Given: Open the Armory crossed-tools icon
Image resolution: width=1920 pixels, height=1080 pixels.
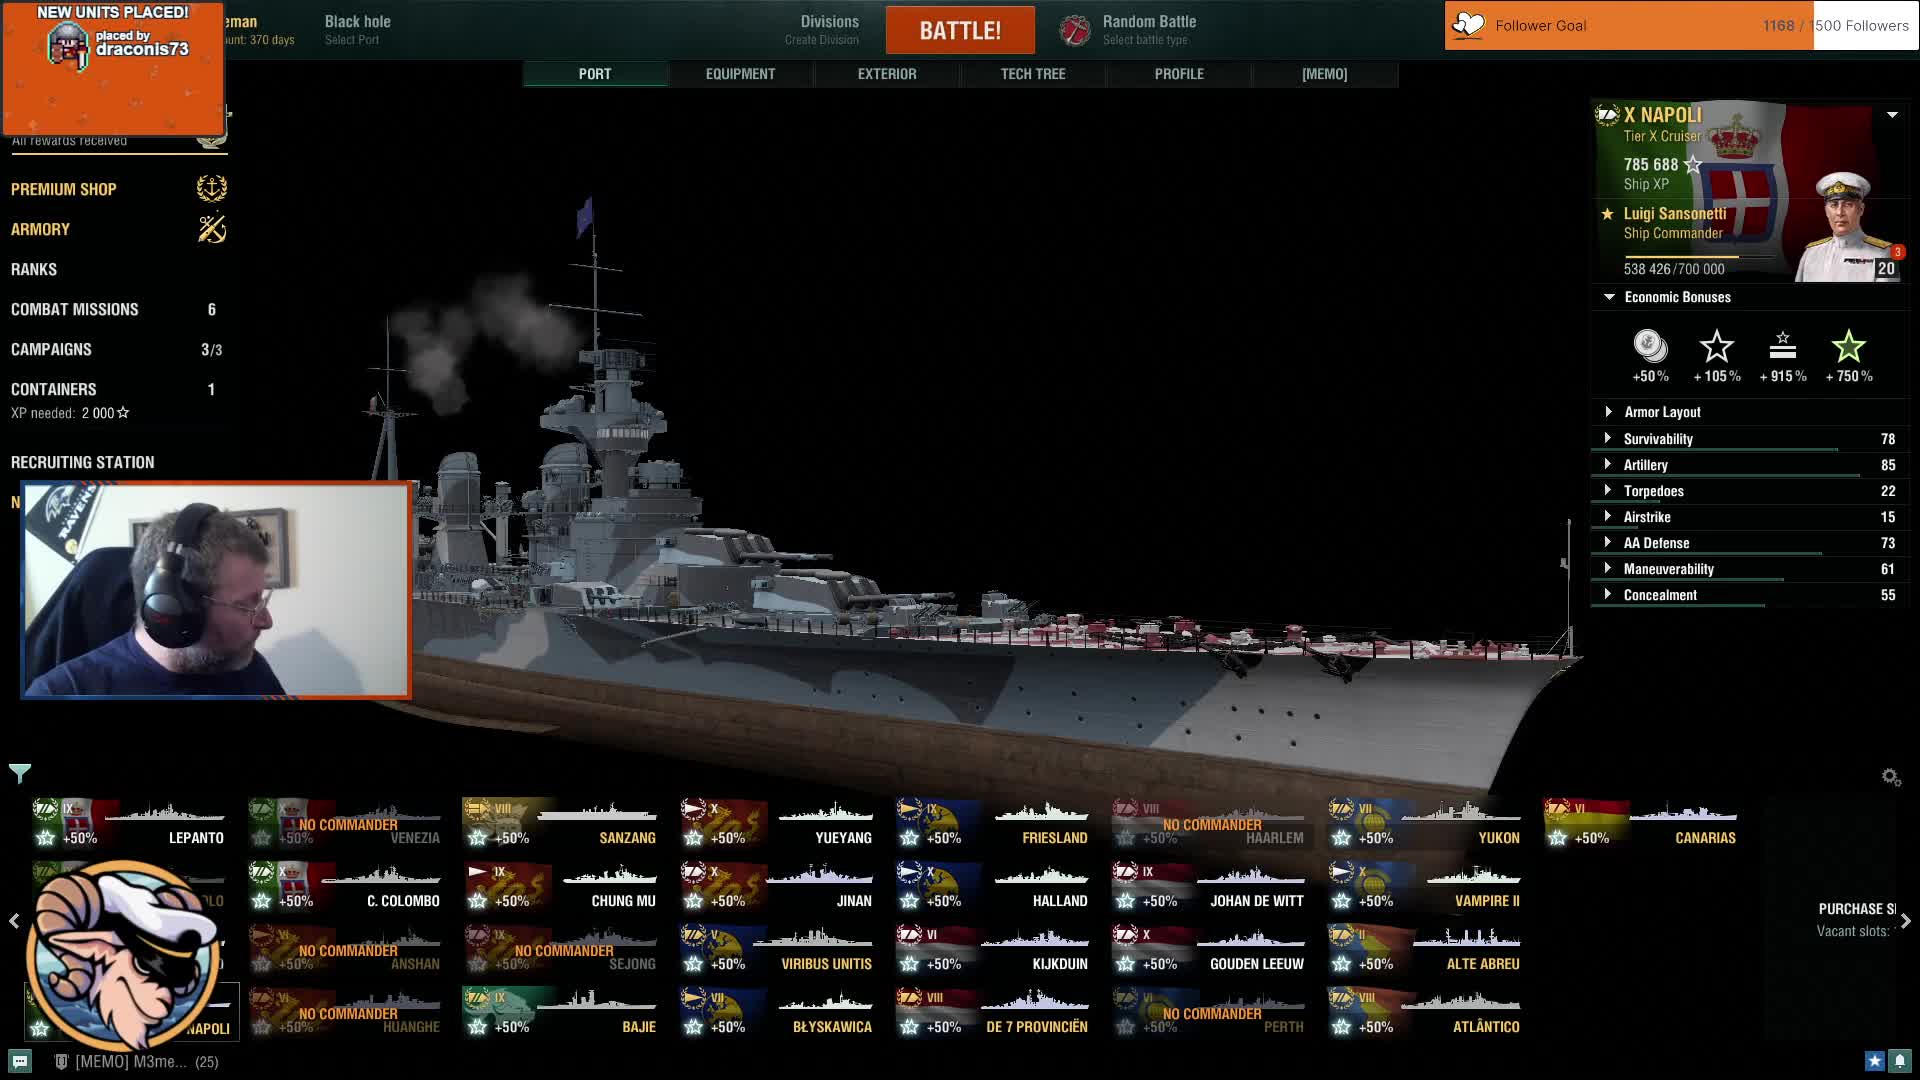Looking at the screenshot, I should 211,229.
